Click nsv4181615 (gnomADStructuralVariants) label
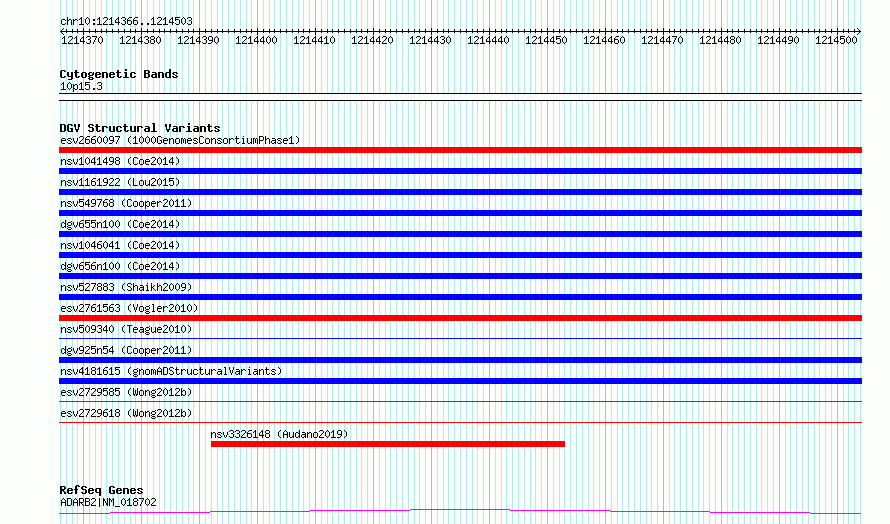The height and width of the screenshot is (524, 890). tap(171, 371)
